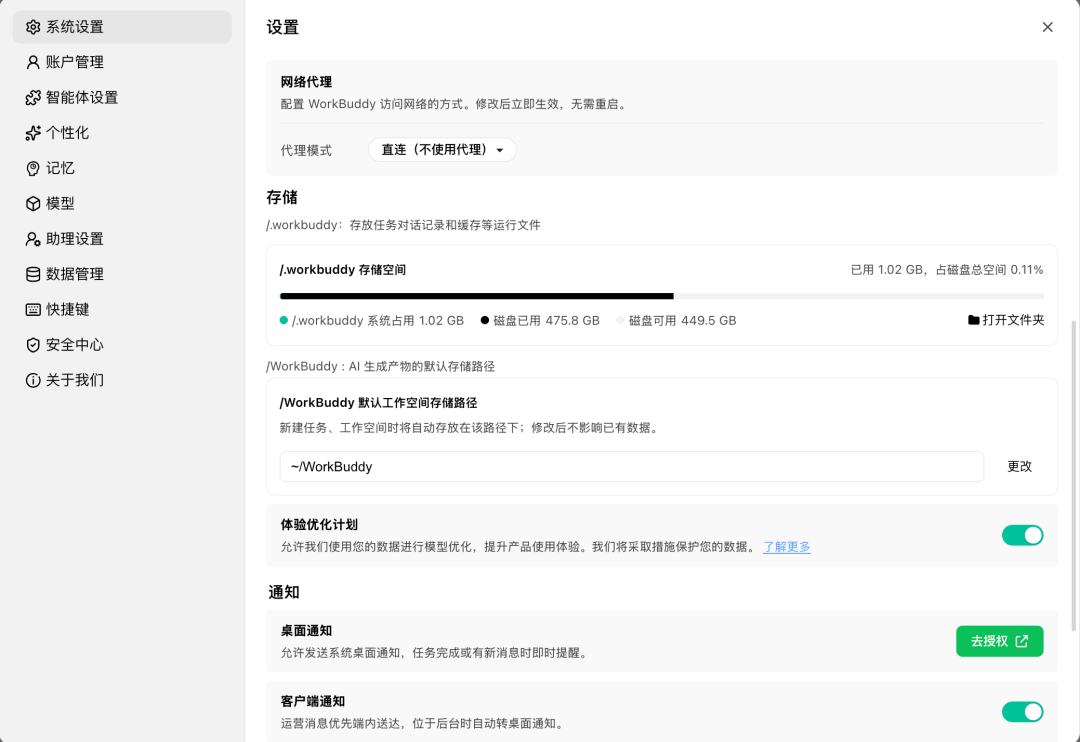Click the gear icon beside 系统设置

[33, 27]
